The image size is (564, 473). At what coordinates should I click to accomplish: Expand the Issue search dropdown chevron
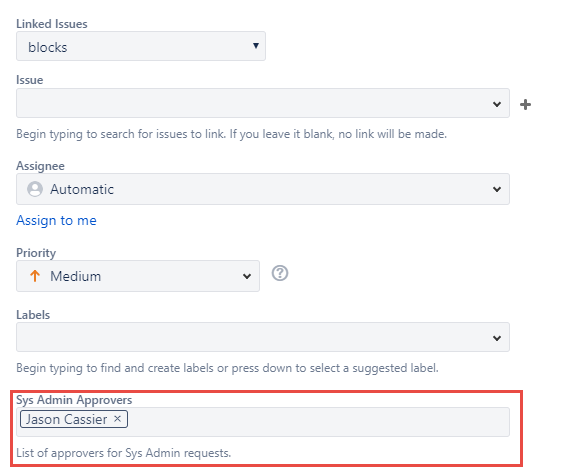pos(497,104)
